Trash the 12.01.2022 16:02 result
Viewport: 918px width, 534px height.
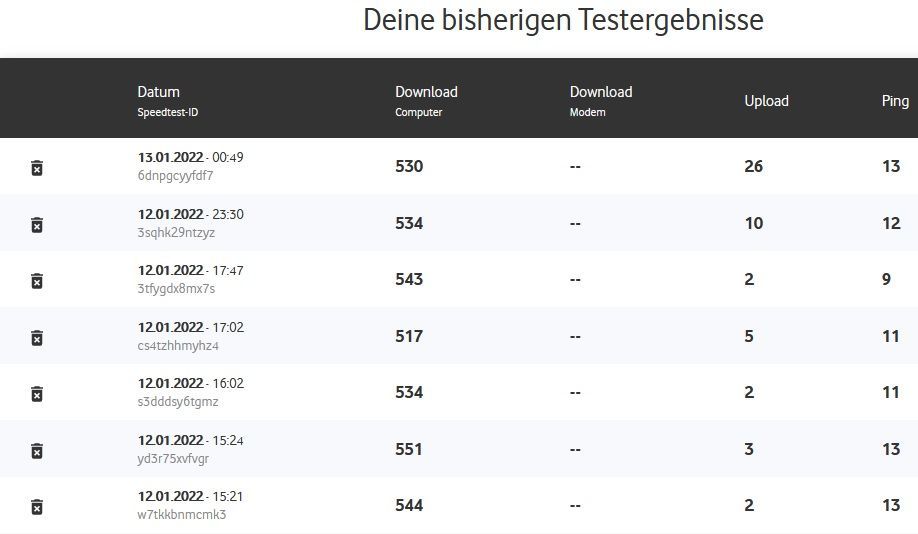pos(37,394)
